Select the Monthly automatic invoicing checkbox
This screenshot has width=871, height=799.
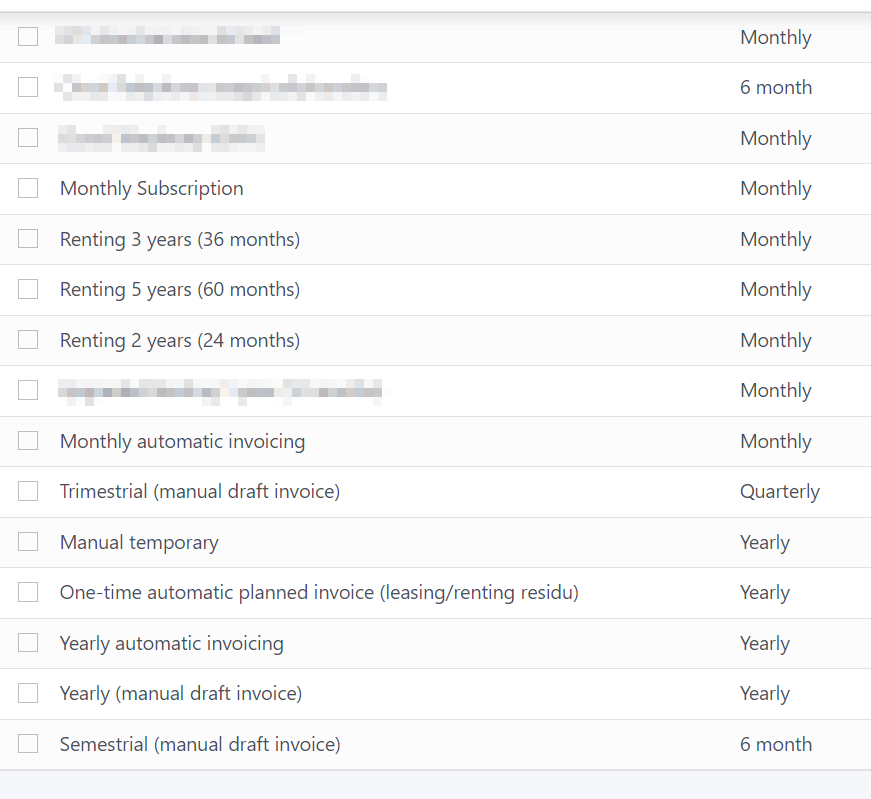click(x=28, y=441)
